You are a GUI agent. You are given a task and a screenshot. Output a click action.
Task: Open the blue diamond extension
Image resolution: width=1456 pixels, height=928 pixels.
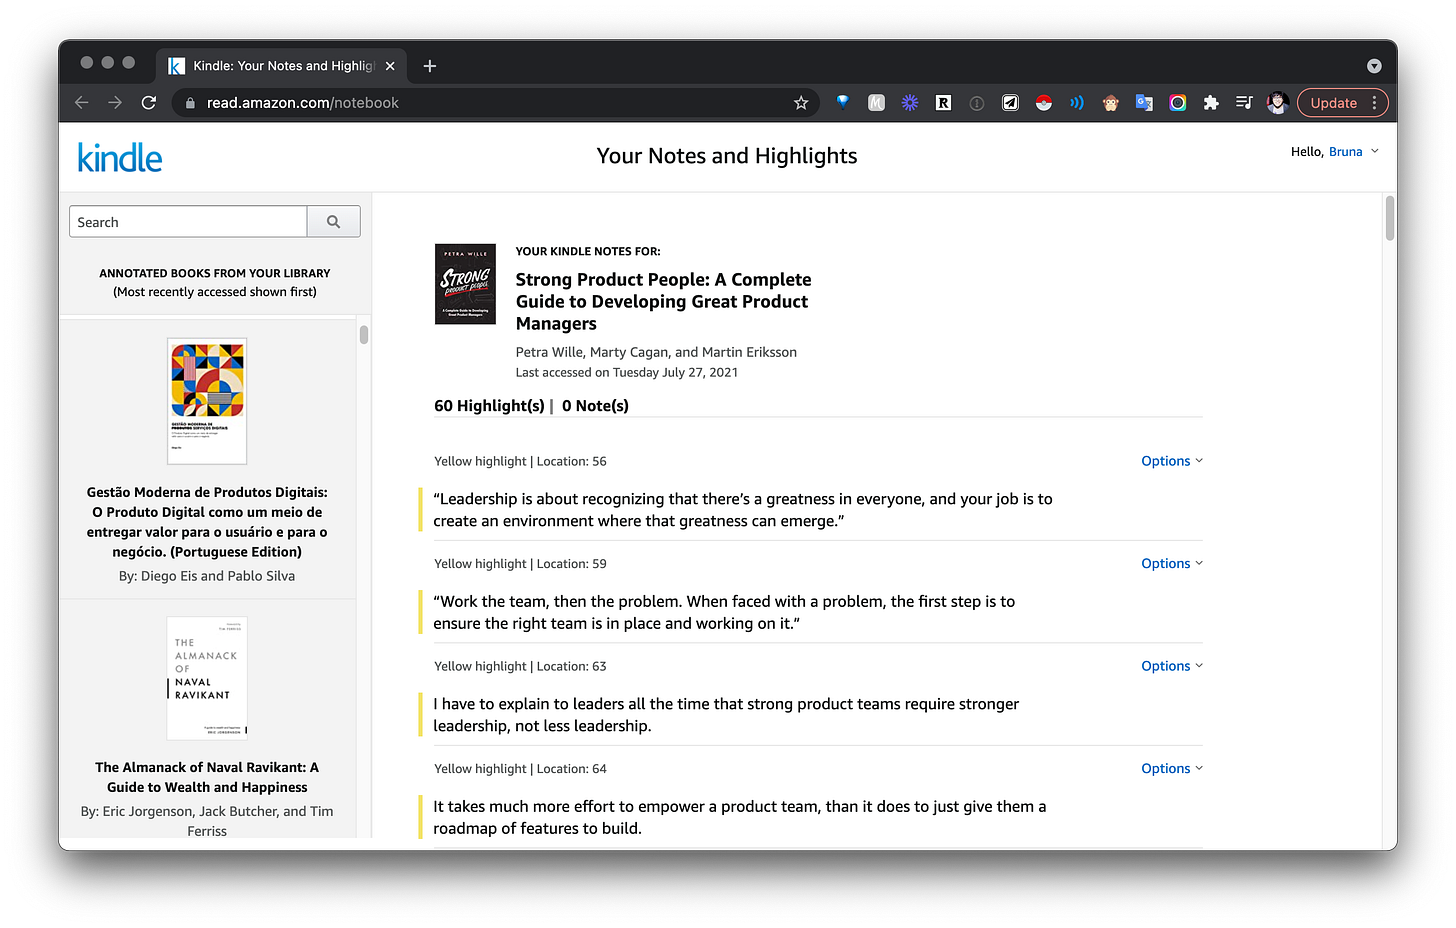[843, 102]
